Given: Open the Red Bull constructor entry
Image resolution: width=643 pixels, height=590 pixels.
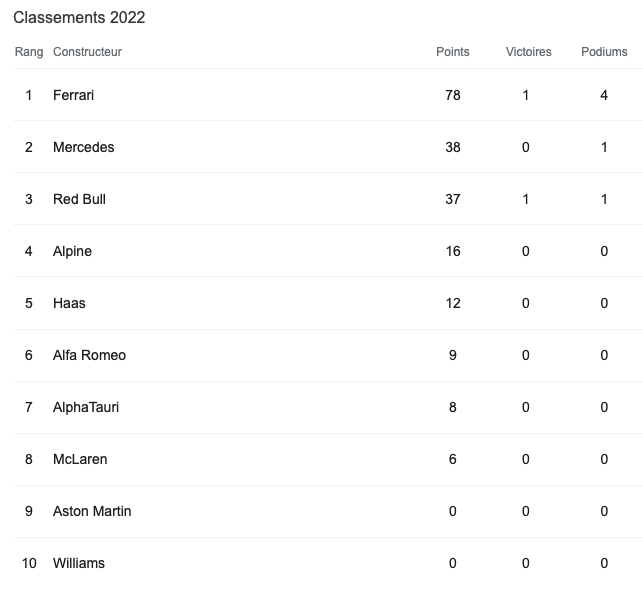Looking at the screenshot, I should coord(79,199).
